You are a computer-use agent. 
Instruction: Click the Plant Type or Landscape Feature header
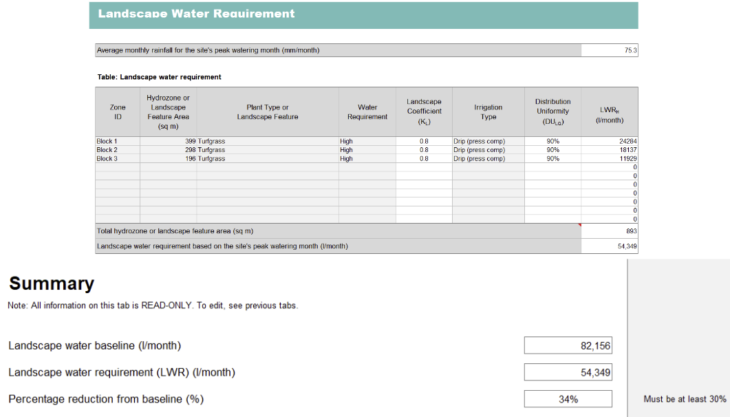[267, 111]
